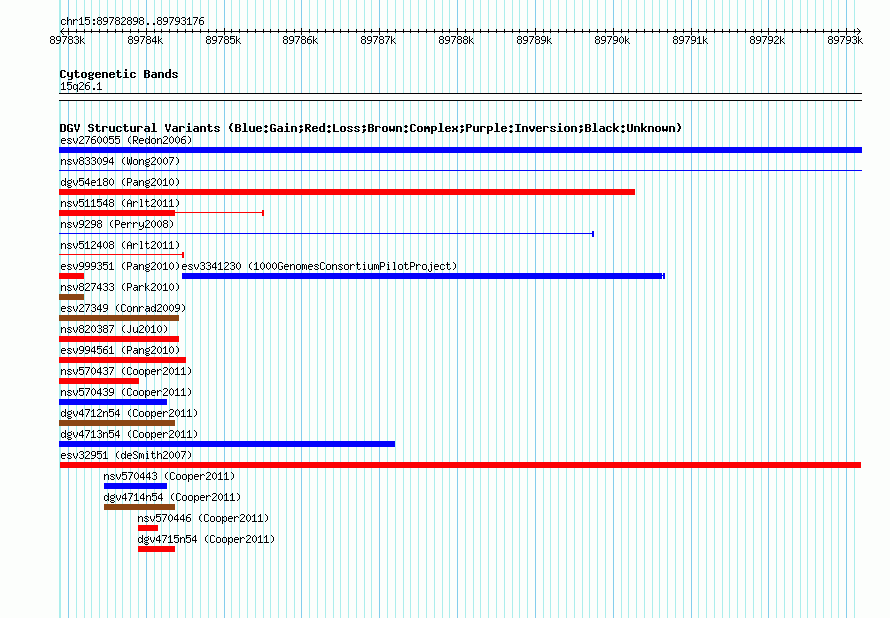The height and width of the screenshot is (618, 890).
Task: Click the nsv827433 (Park2010) label
Action: (120, 287)
